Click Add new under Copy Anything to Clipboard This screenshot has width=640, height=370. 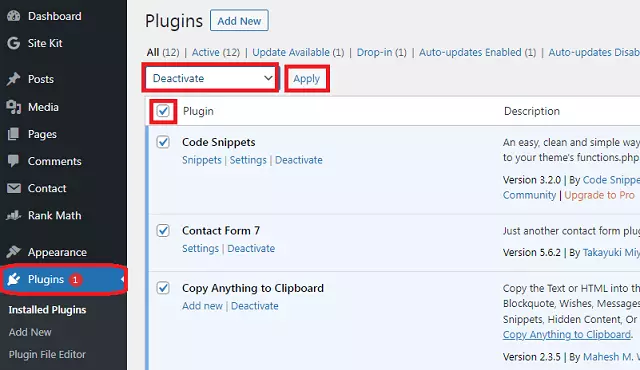click(x=202, y=306)
